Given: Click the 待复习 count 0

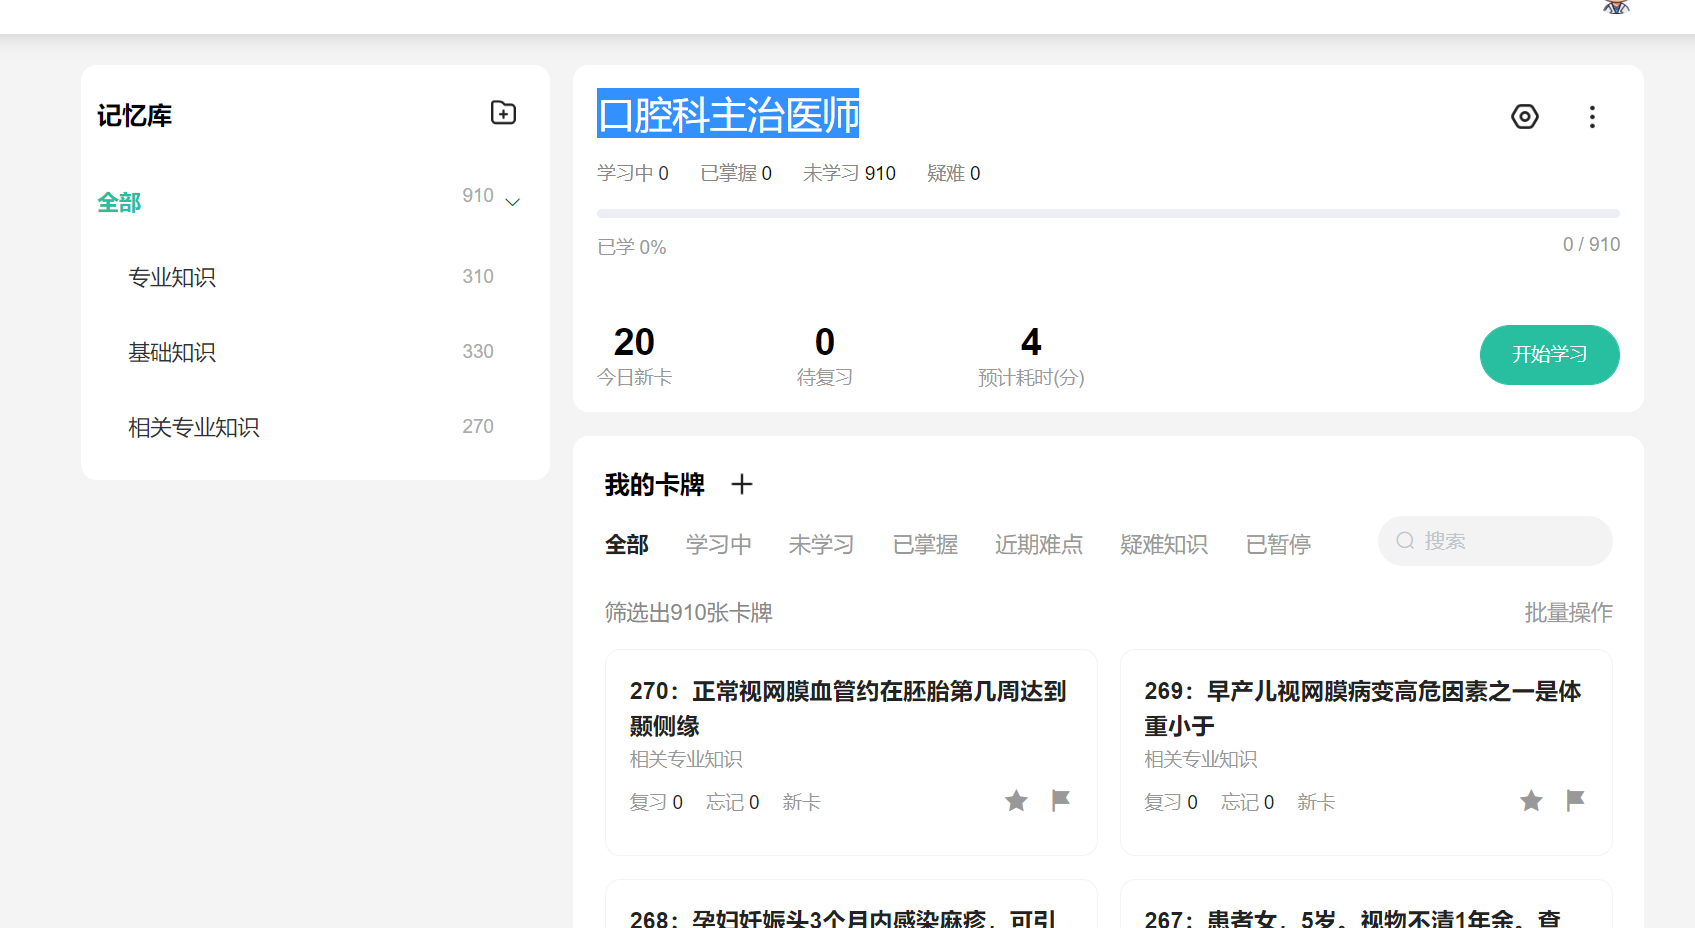Looking at the screenshot, I should 825,342.
